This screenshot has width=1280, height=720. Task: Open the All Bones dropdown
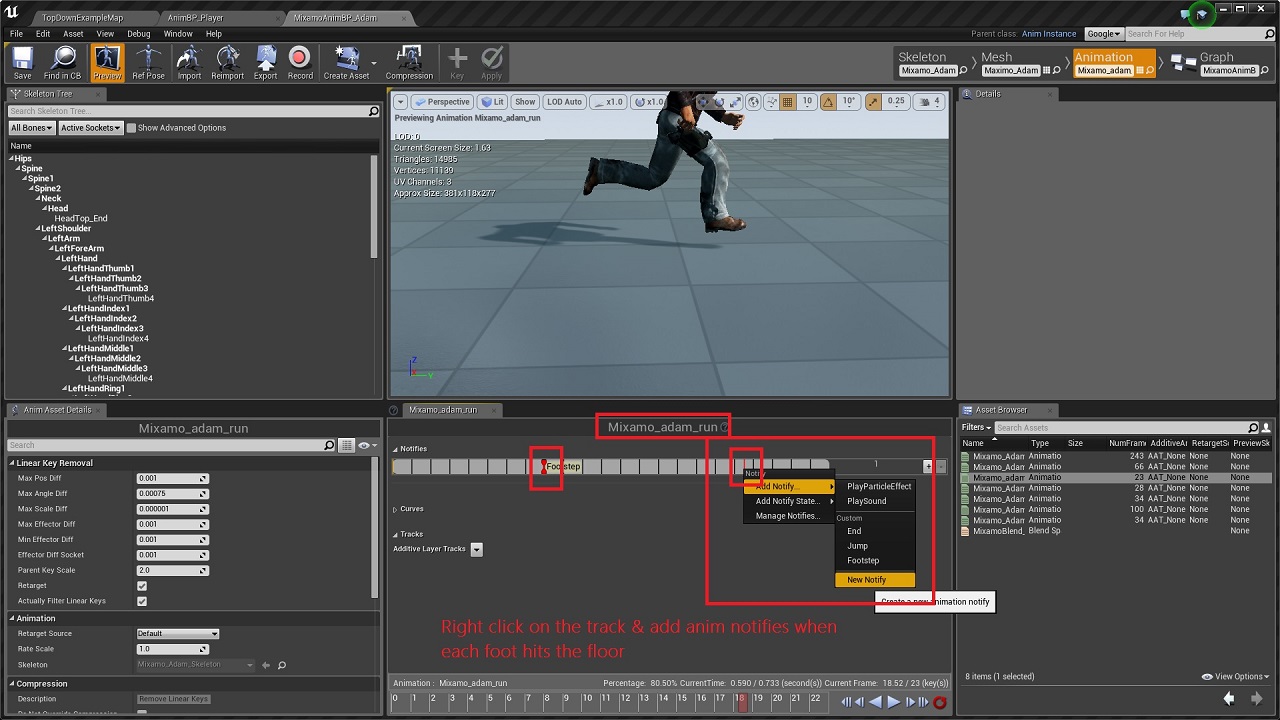click(x=31, y=128)
